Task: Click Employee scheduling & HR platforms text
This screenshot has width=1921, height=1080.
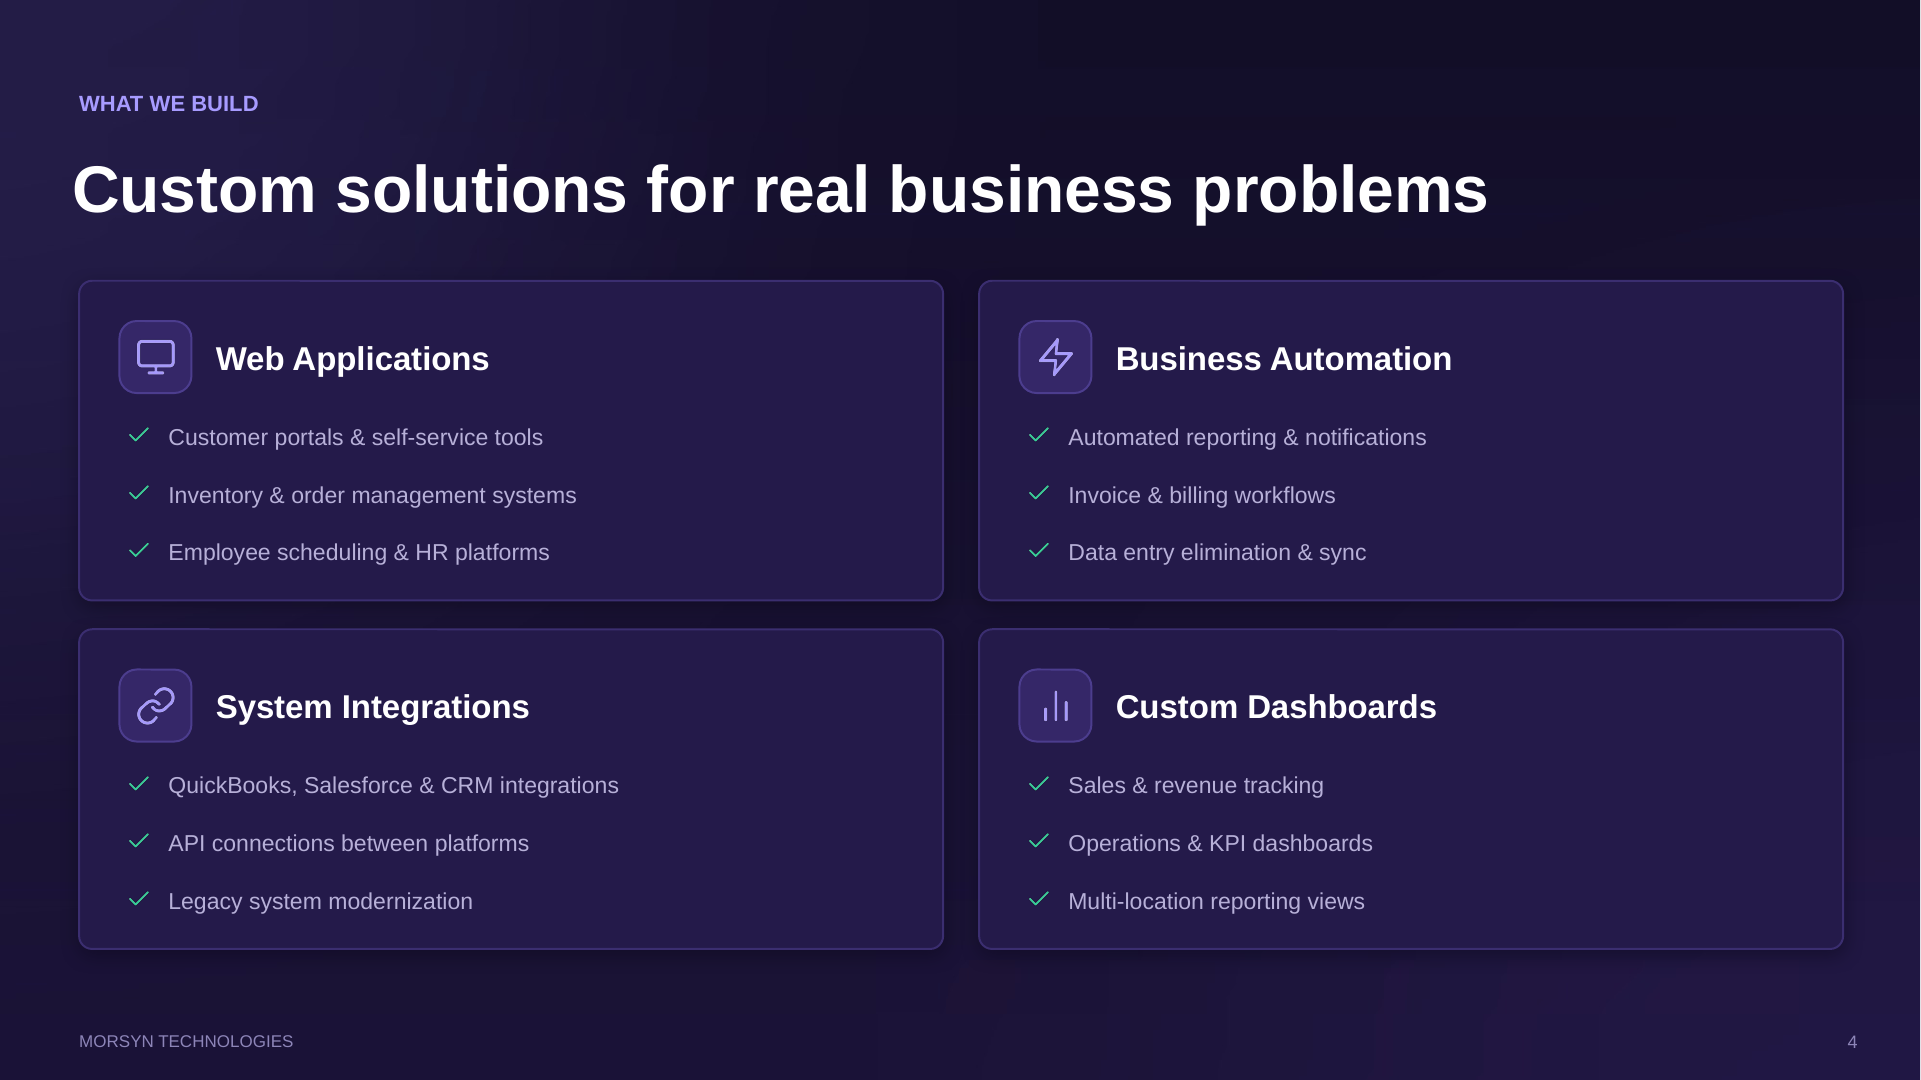Action: tap(358, 553)
